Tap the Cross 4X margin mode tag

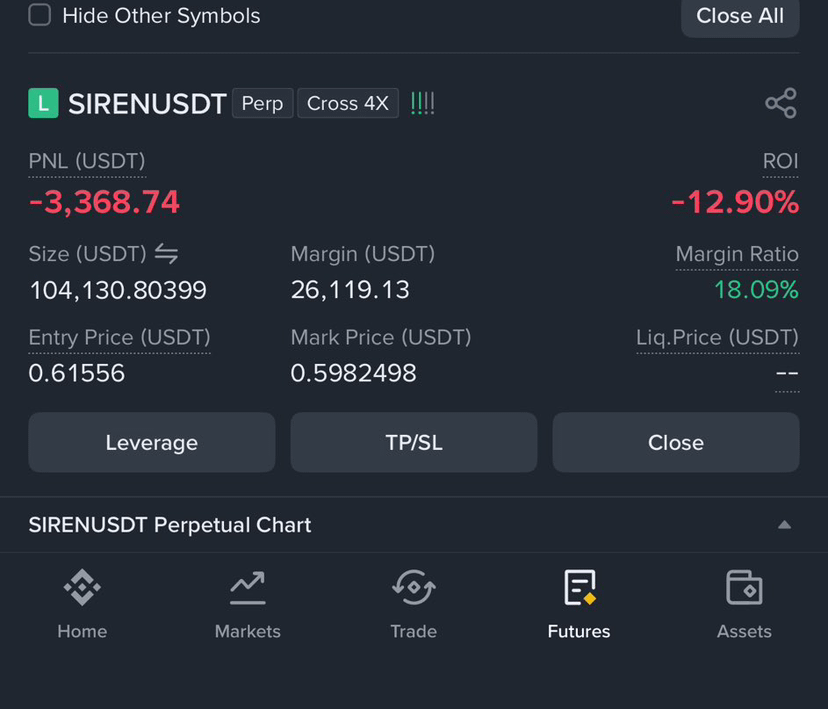click(348, 103)
